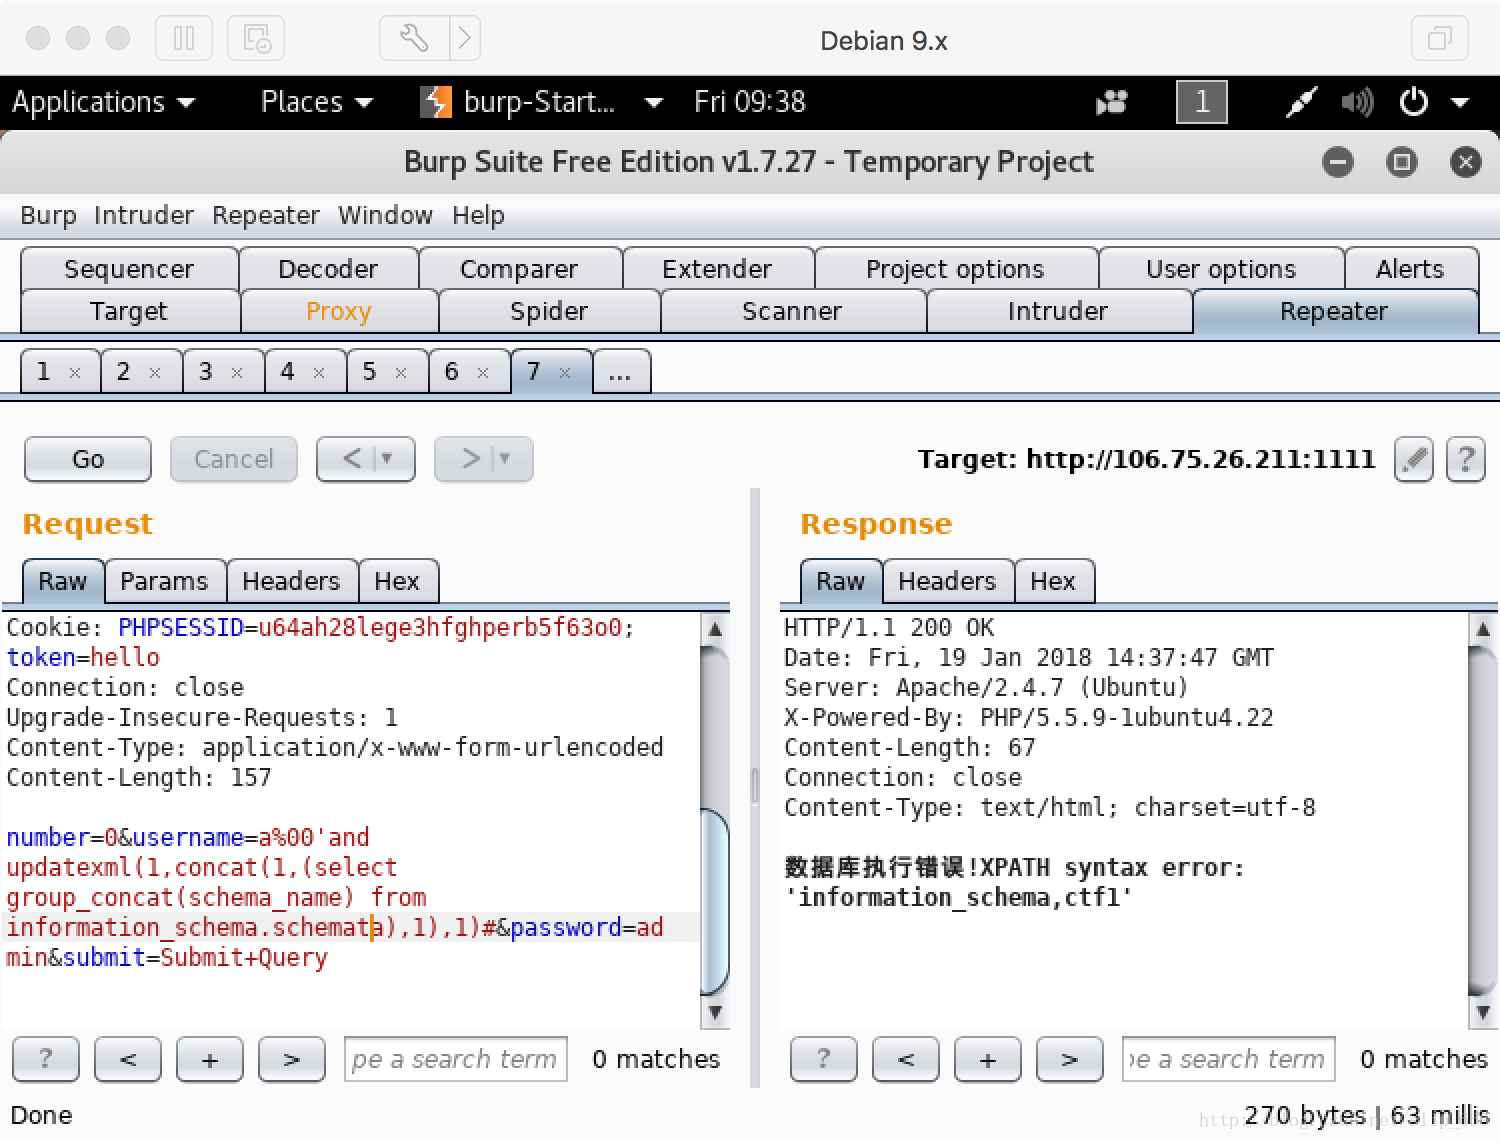Click the Cancel button
Screen dimensions: 1500x1140
pyautogui.click(x=234, y=460)
